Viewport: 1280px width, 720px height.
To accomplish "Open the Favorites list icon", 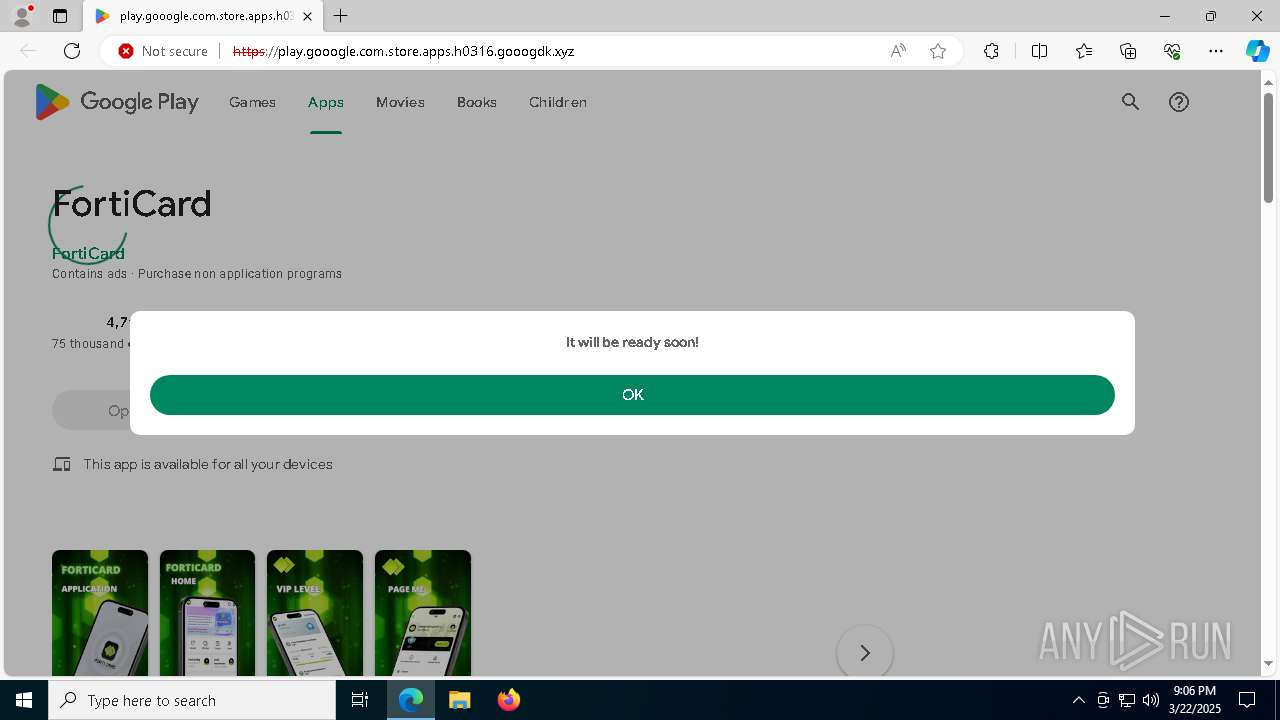I will coord(1084,51).
